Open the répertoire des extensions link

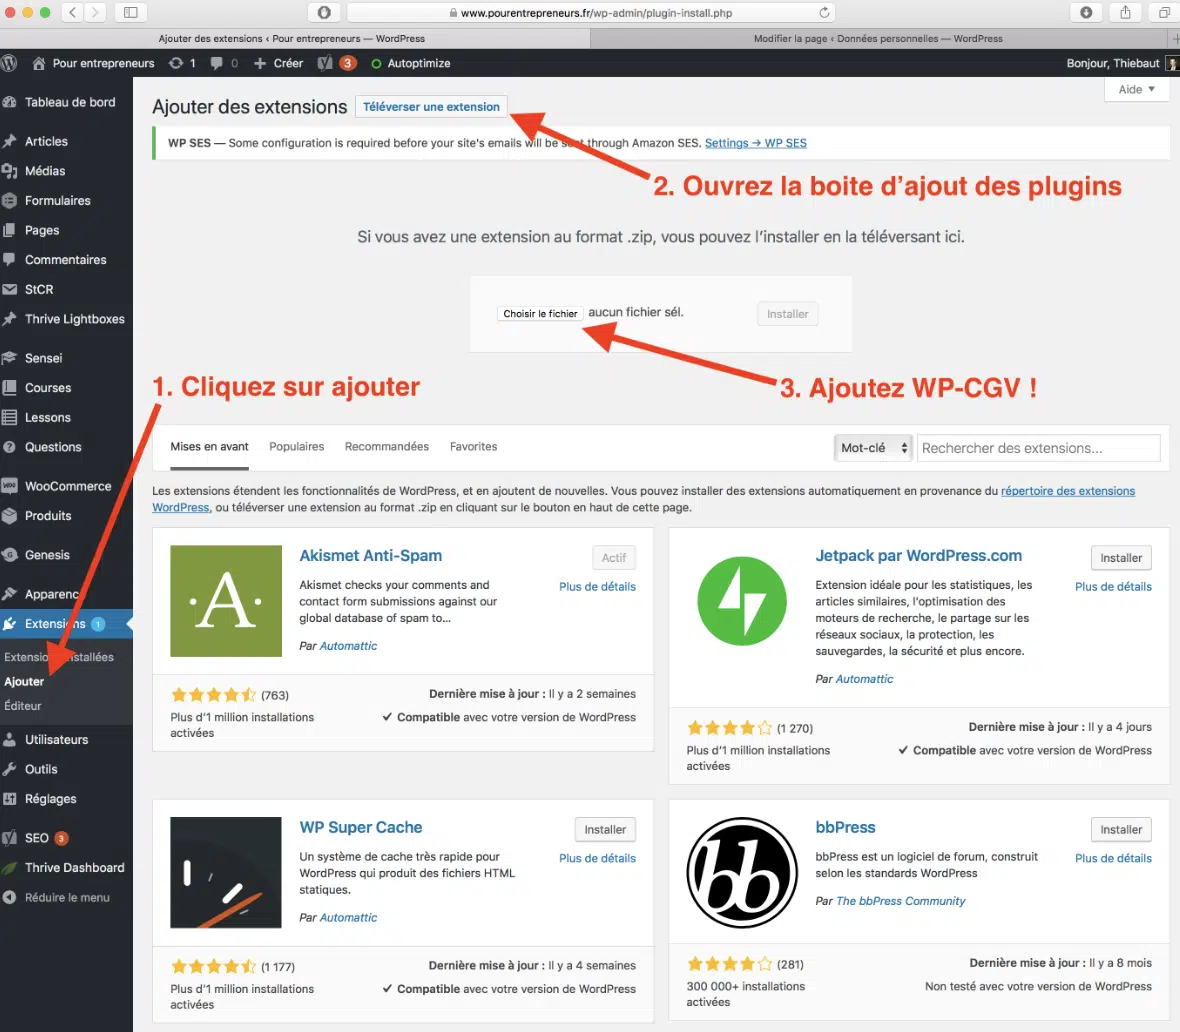1067,491
